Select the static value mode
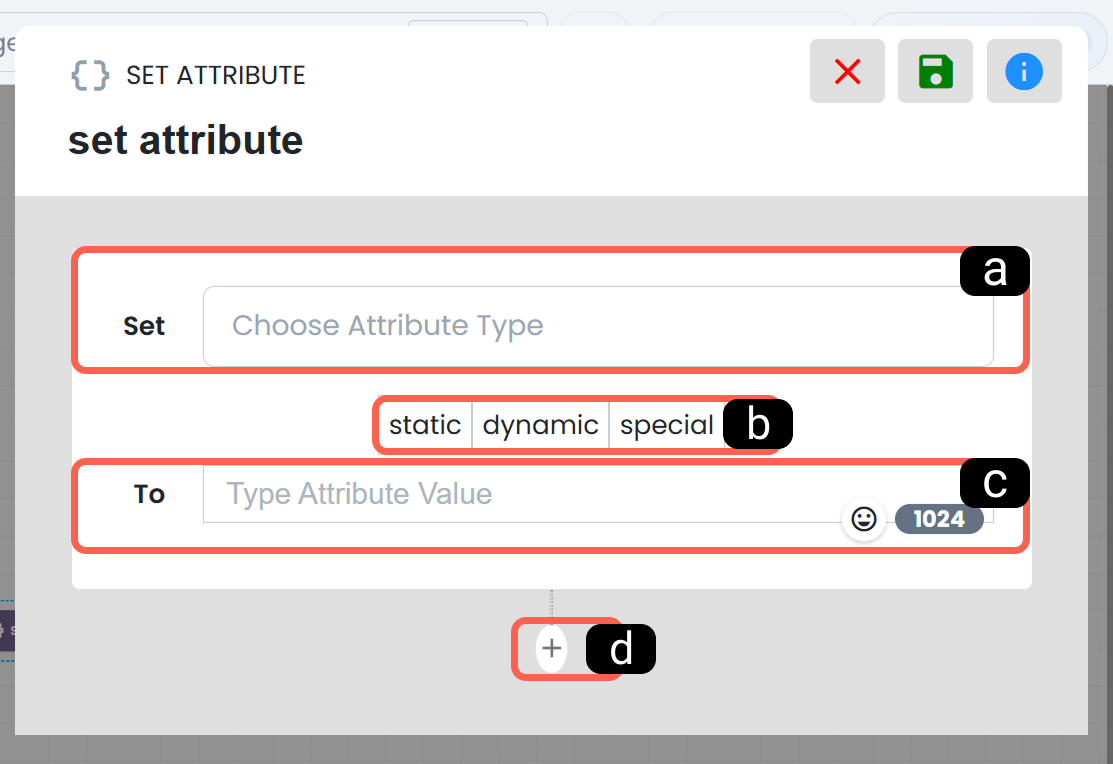This screenshot has width=1113, height=764. click(x=425, y=425)
